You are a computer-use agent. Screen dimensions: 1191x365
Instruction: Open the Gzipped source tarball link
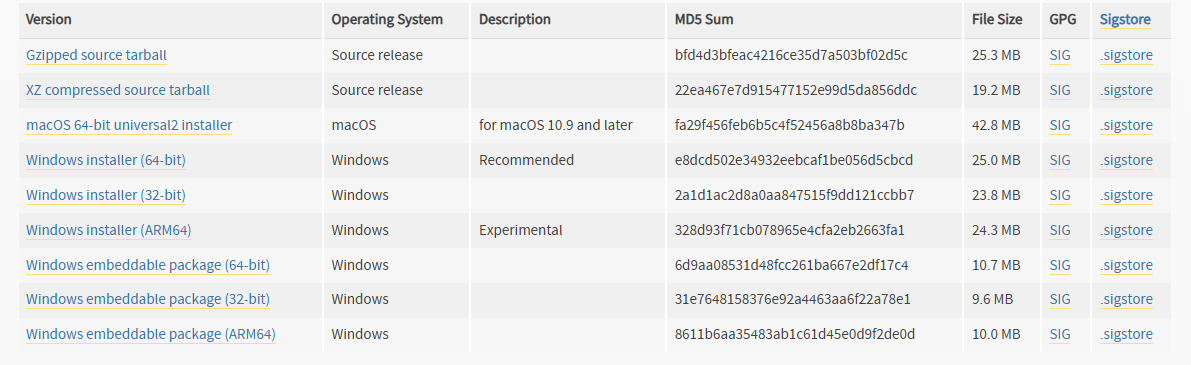tap(96, 55)
